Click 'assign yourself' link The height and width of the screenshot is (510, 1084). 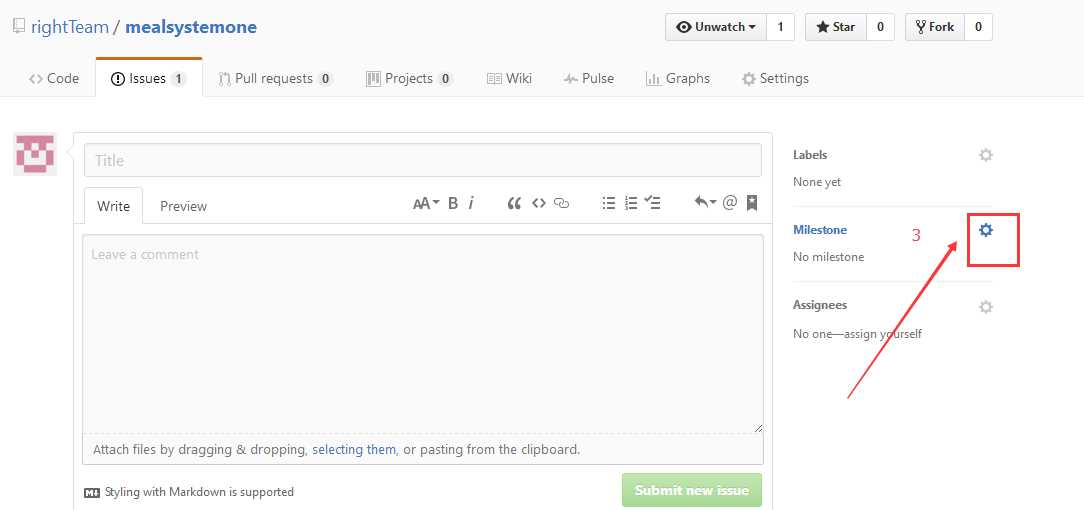(881, 334)
